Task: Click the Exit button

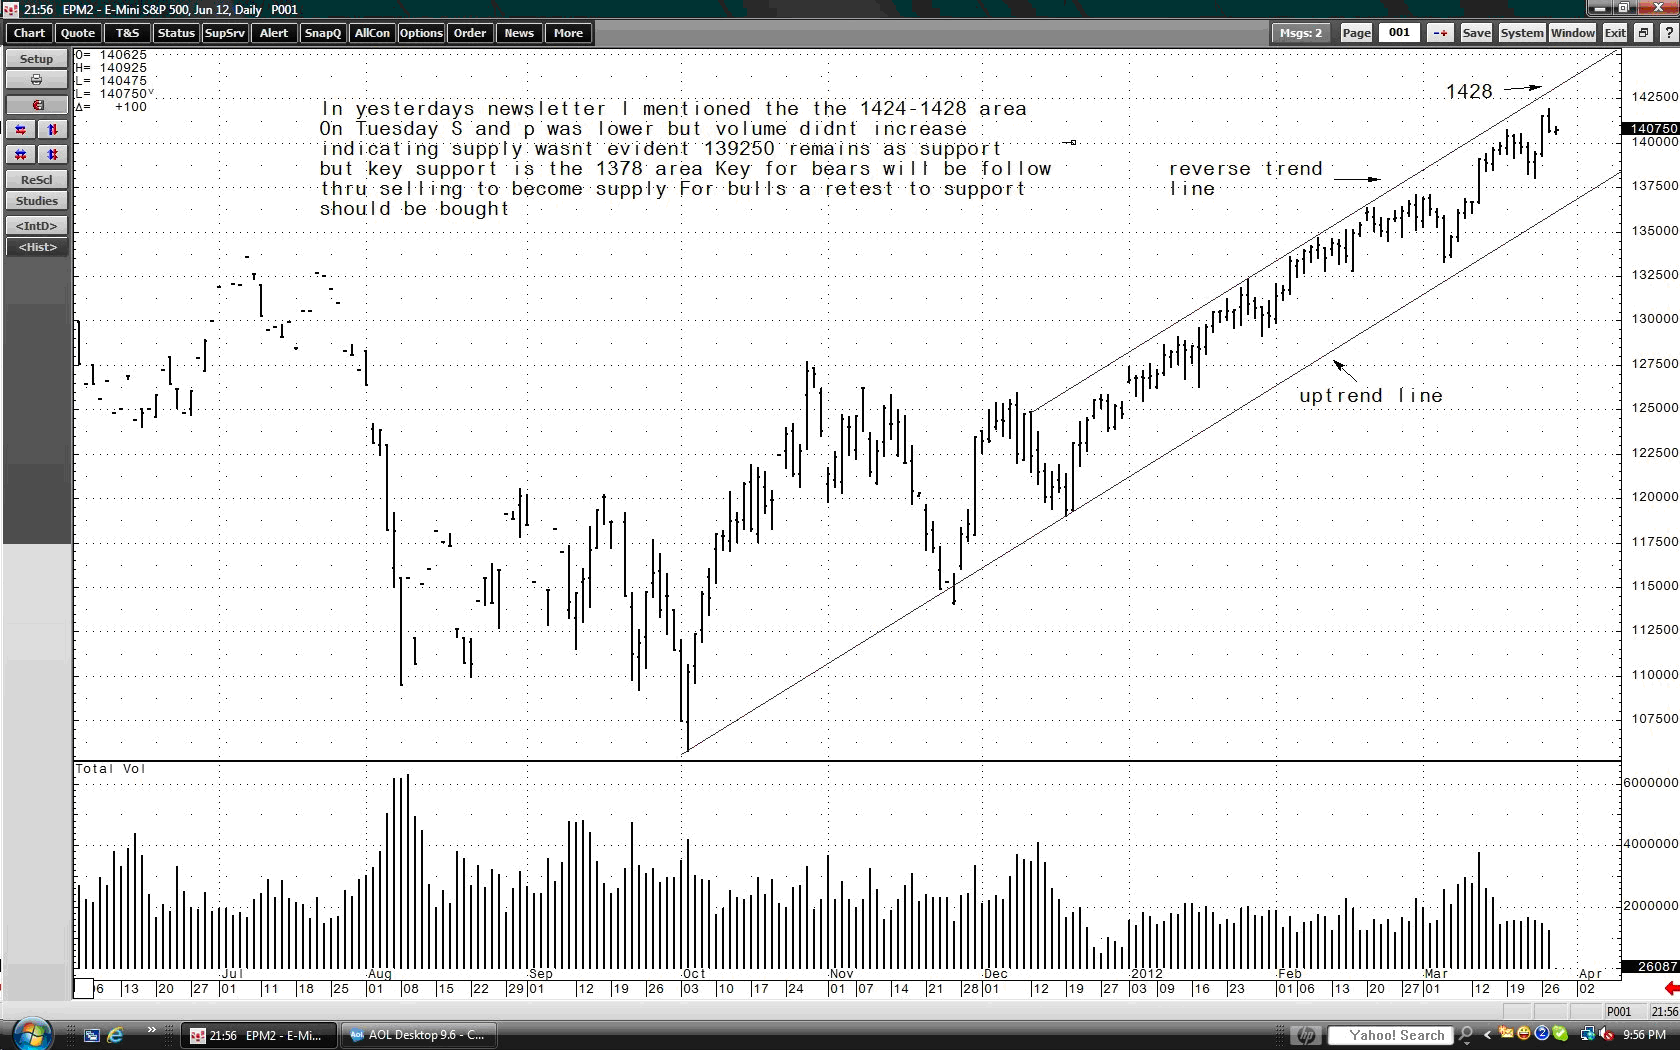Action: click(x=1615, y=33)
